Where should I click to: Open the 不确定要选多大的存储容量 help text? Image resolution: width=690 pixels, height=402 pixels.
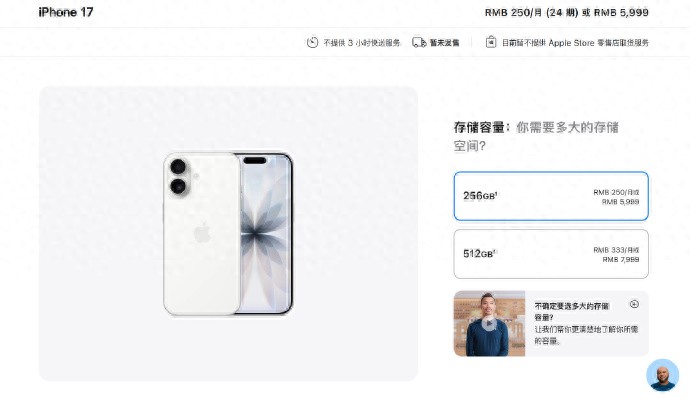pos(572,311)
